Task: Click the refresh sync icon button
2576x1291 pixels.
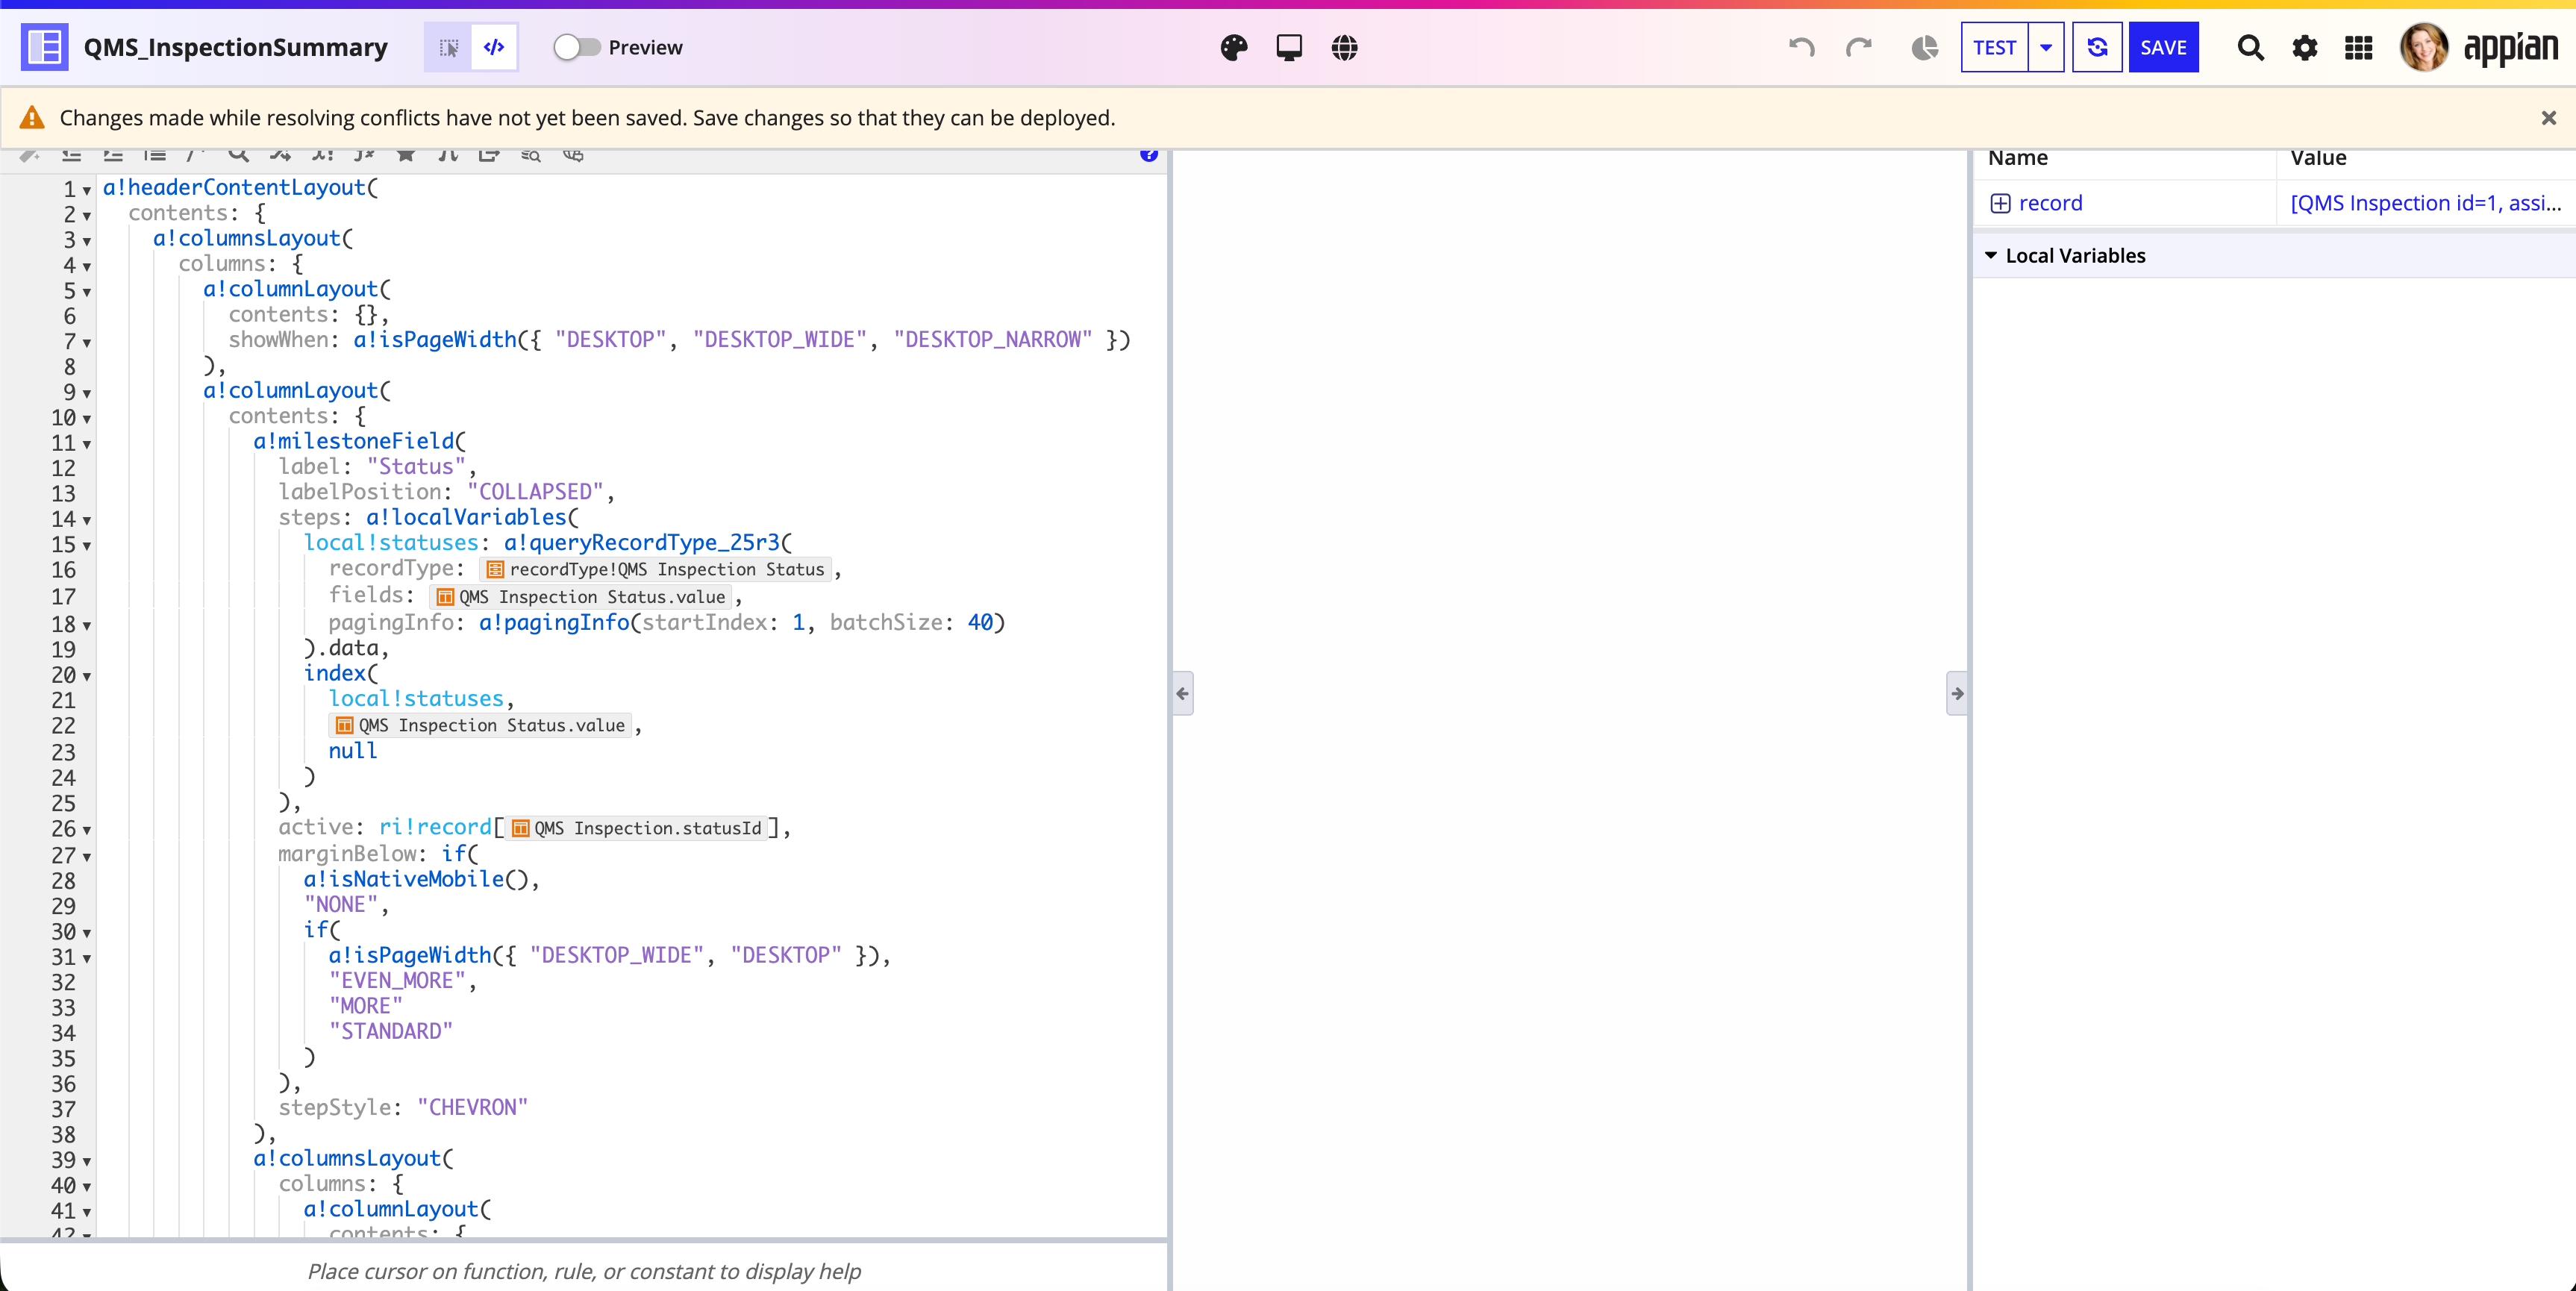Action: (2097, 47)
